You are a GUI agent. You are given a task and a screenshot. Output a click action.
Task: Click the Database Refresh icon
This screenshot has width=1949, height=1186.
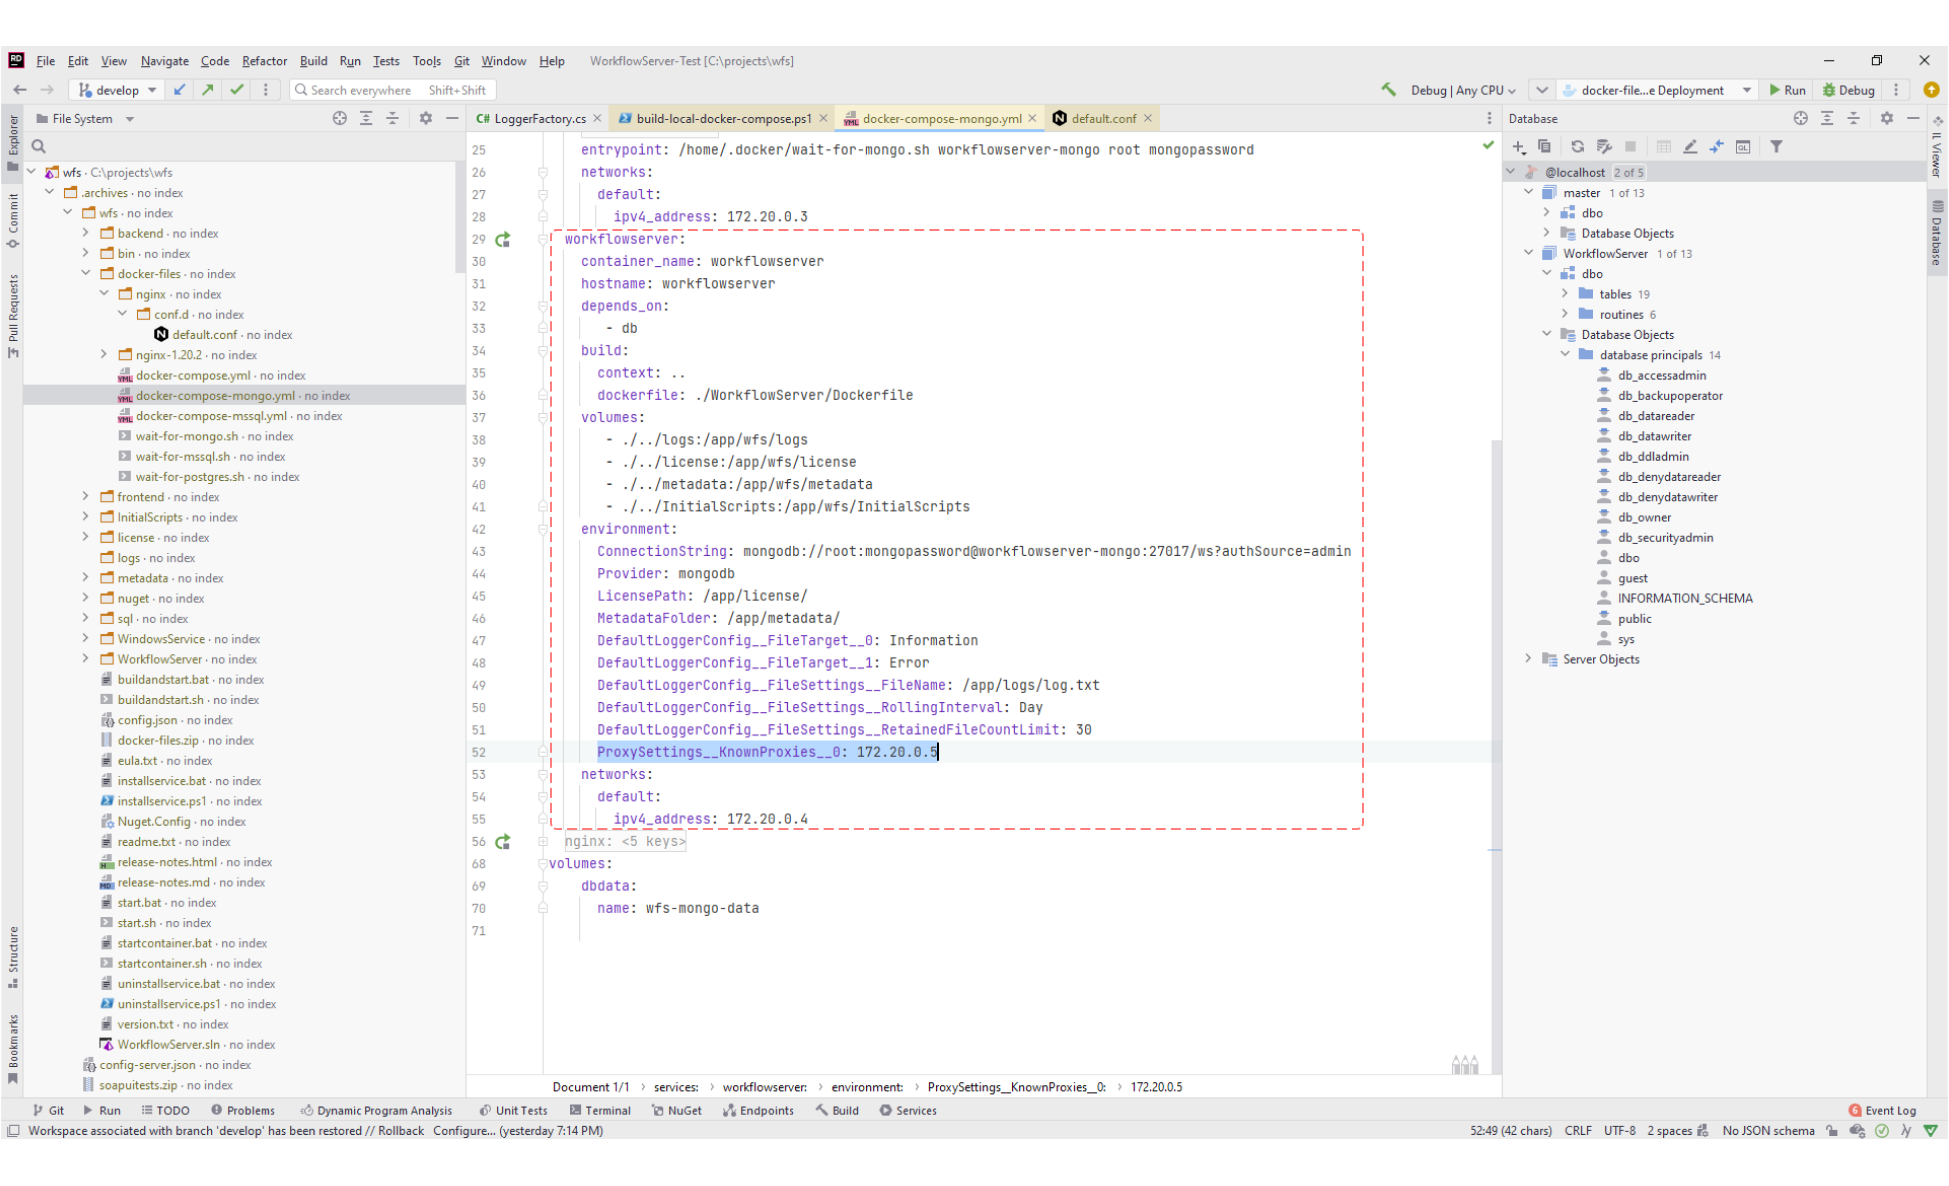pos(1578,147)
